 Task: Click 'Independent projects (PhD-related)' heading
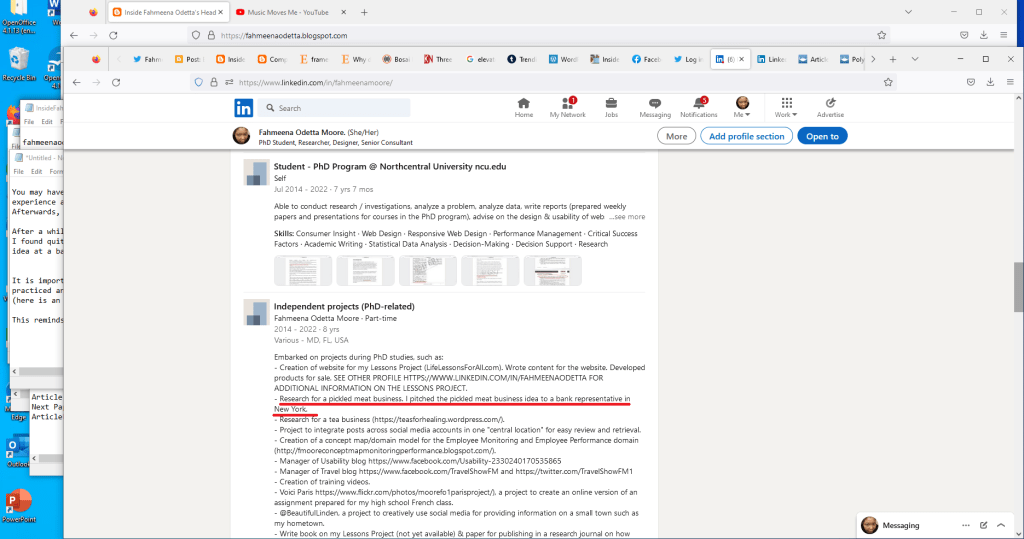344,306
